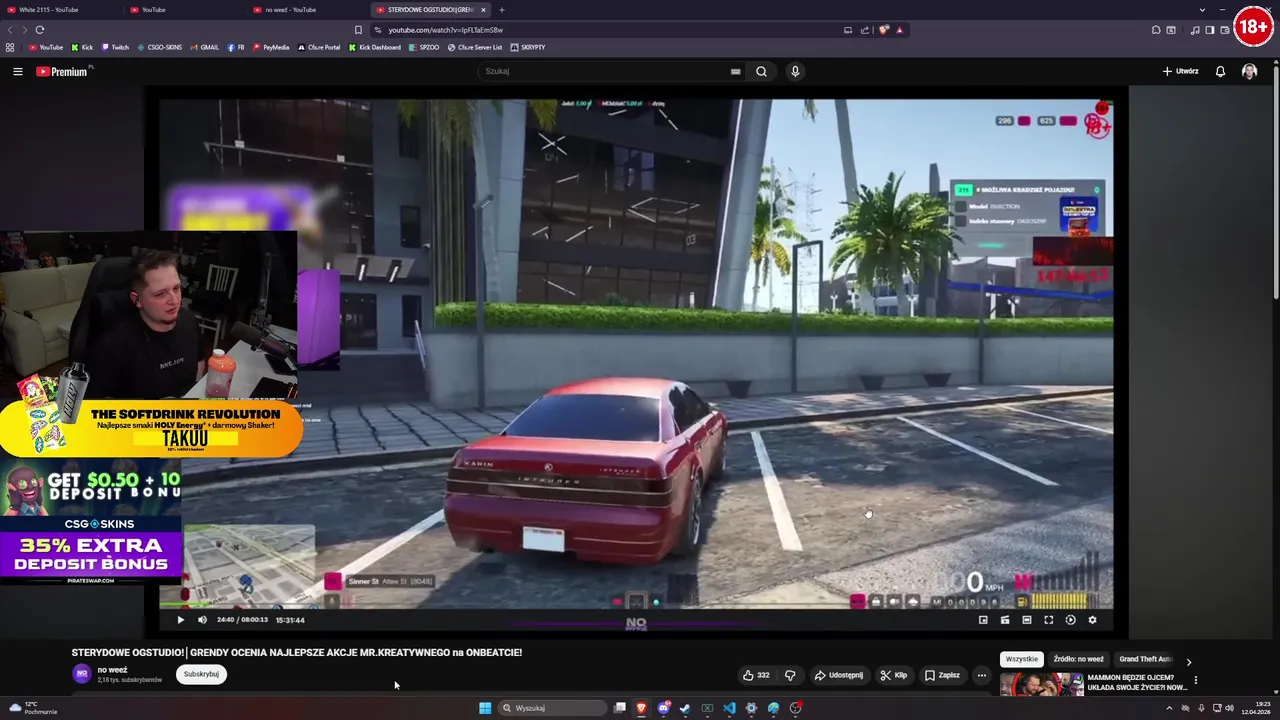This screenshot has height=720, width=1280.
Task: Start voice search with the microphone icon
Action: tap(795, 71)
